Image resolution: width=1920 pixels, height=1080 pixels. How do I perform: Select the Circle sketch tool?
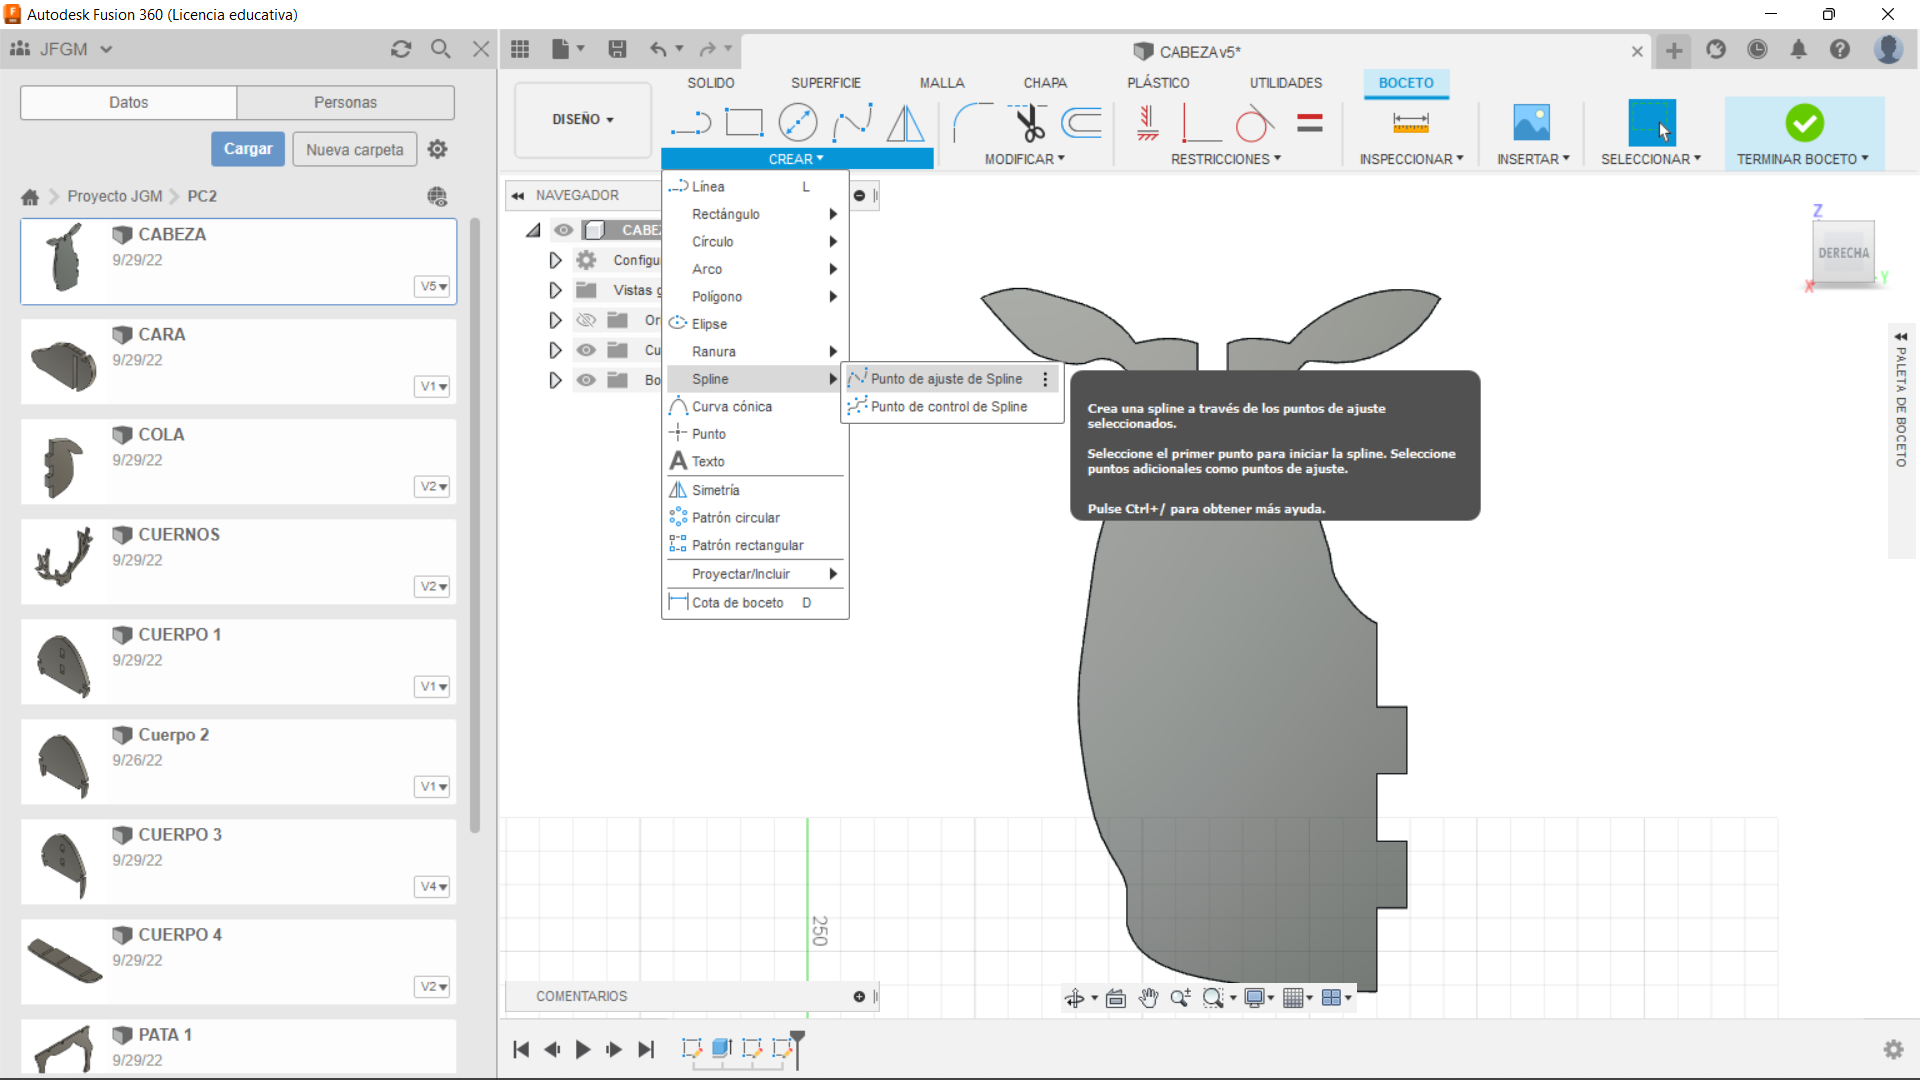coord(797,121)
